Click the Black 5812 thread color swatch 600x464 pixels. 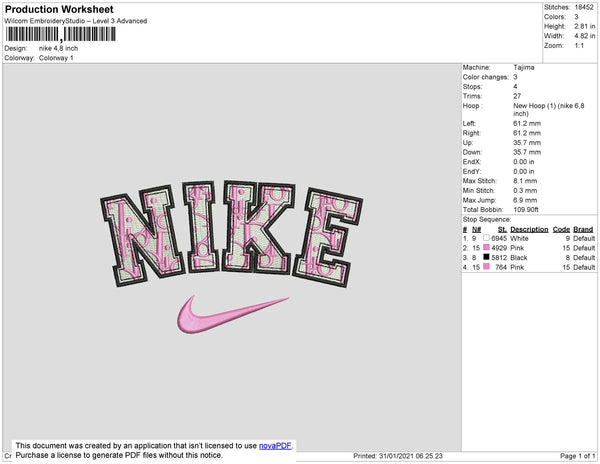[486, 257]
